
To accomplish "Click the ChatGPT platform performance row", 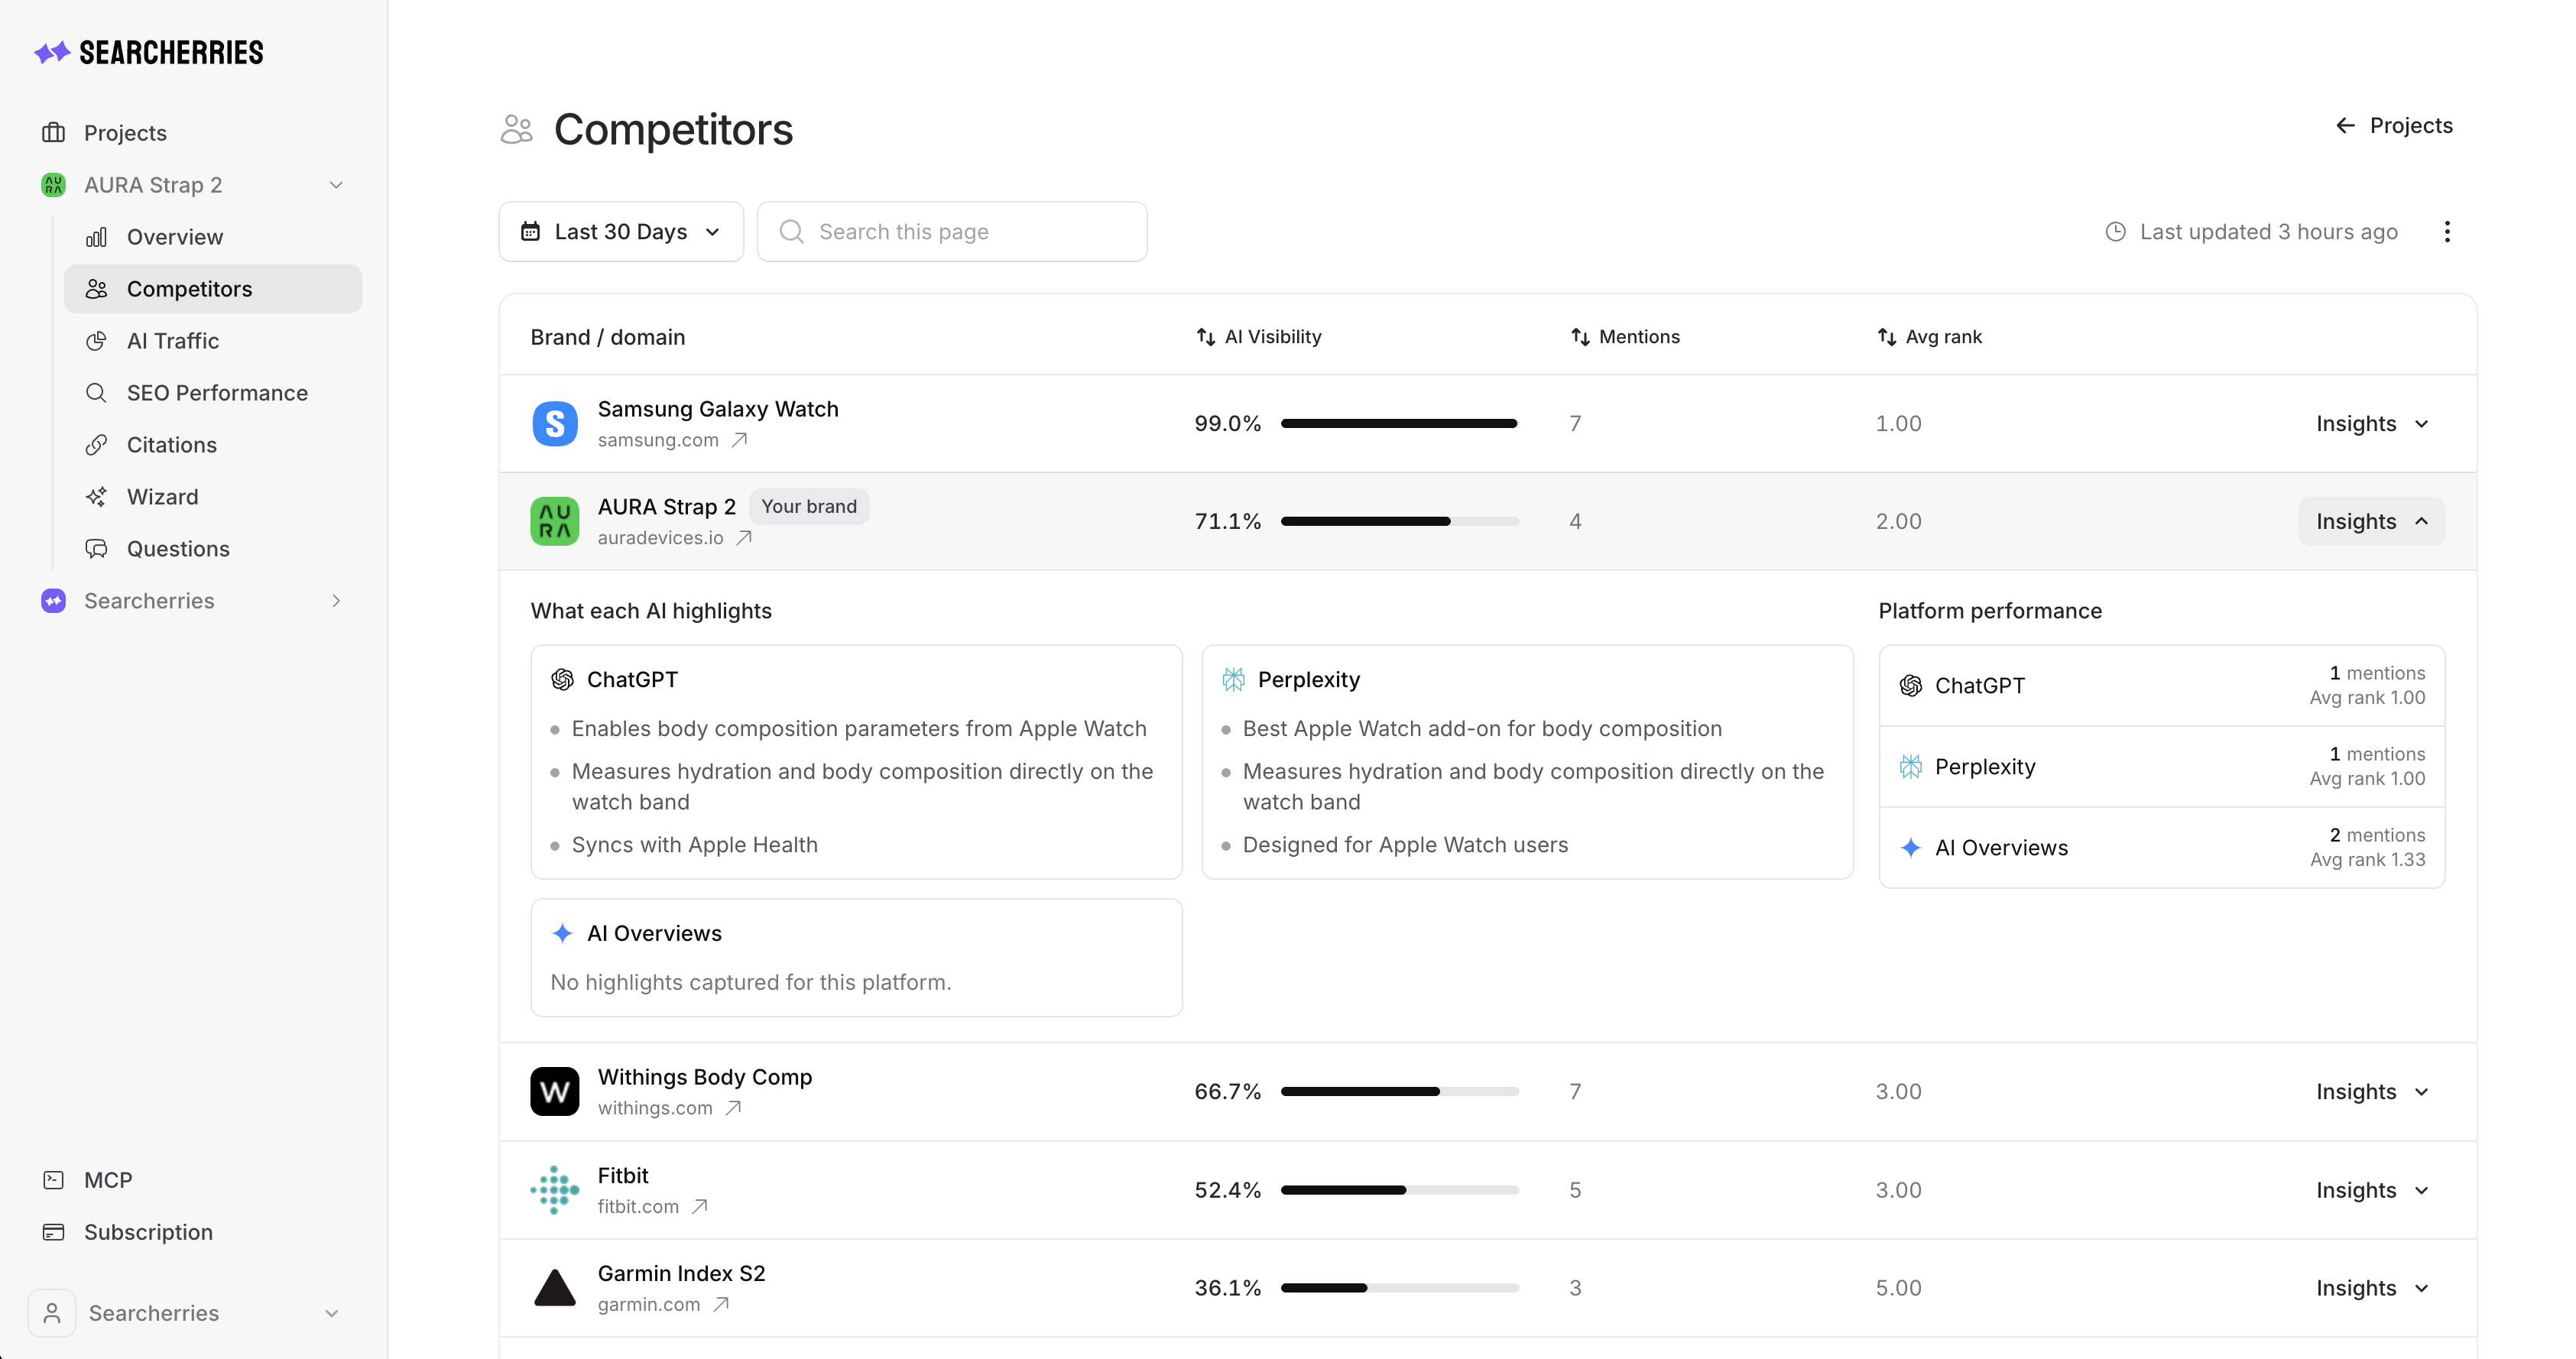I will click(x=2162, y=686).
